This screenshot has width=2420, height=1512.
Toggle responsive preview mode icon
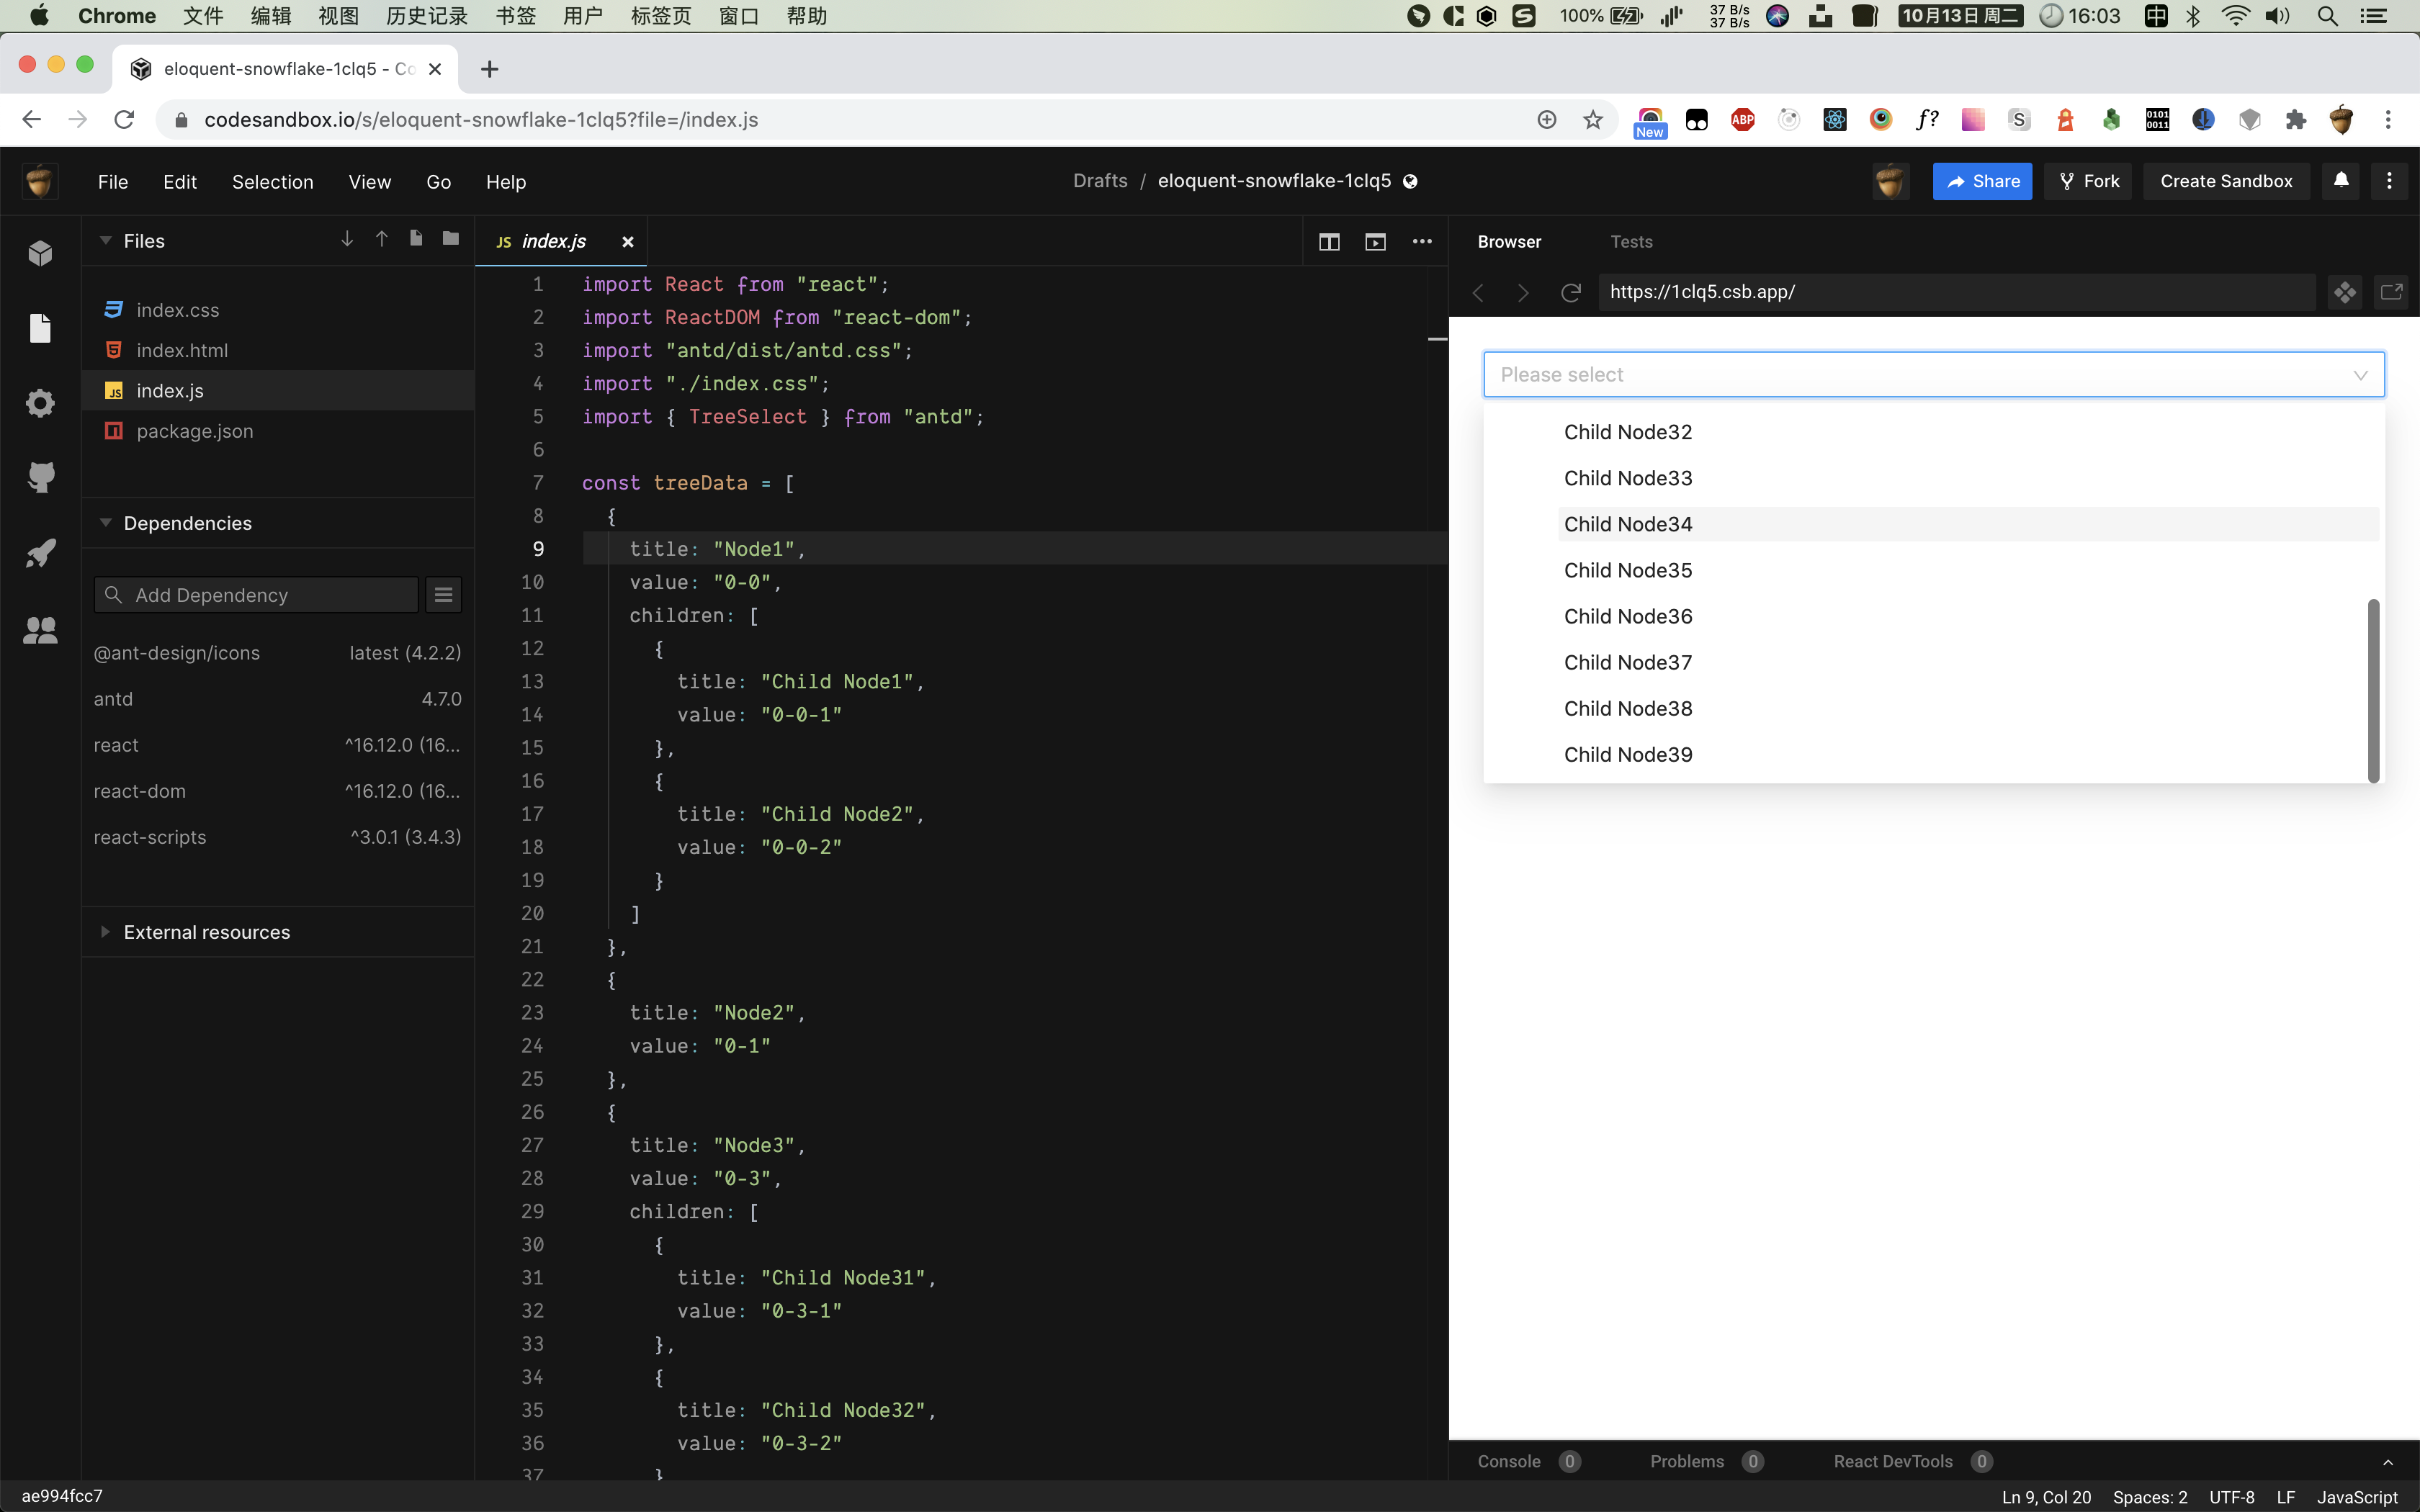(2344, 292)
